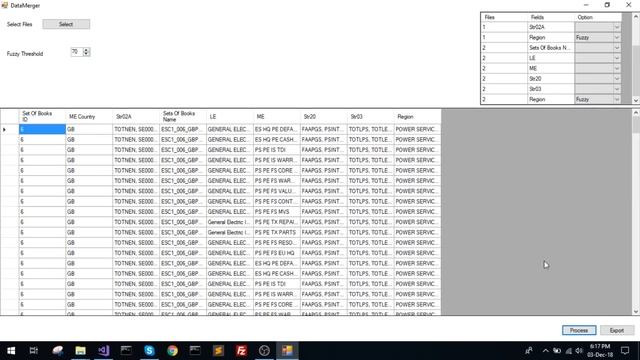Sort by Str03 column header in data grid
Viewport: 640px width, 360px height.
pos(371,116)
